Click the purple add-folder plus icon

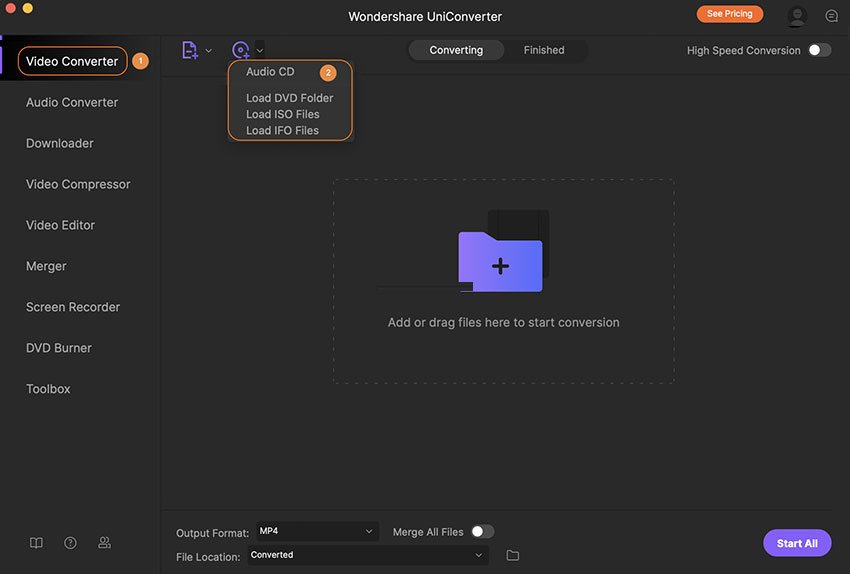tap(500, 262)
